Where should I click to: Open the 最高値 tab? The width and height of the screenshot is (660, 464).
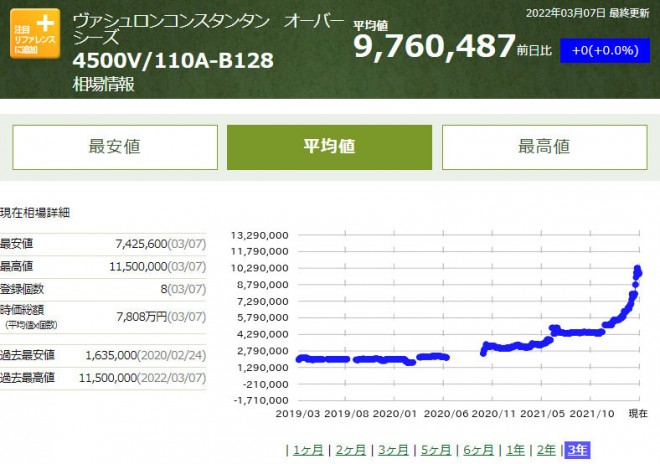coord(543,147)
